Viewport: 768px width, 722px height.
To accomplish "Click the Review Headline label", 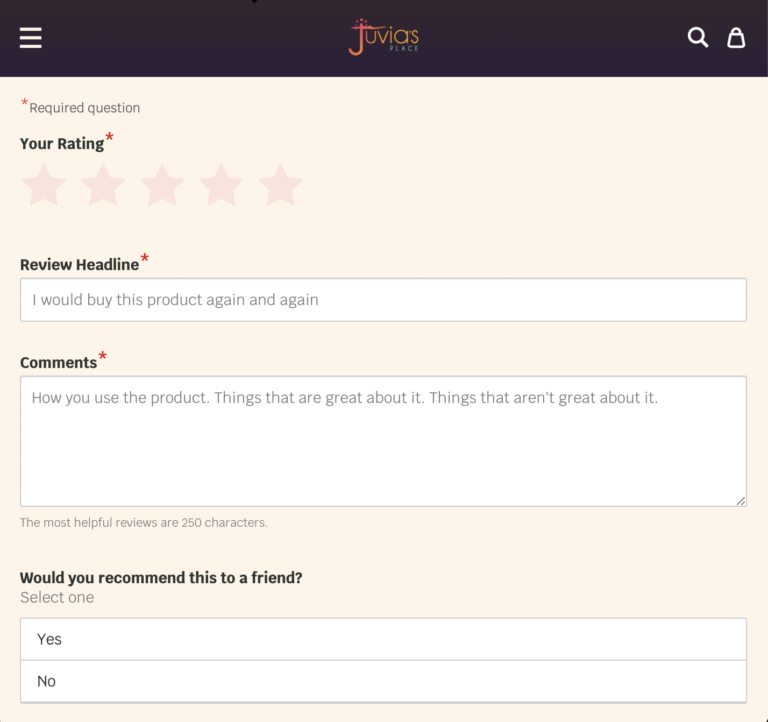I will [79, 265].
